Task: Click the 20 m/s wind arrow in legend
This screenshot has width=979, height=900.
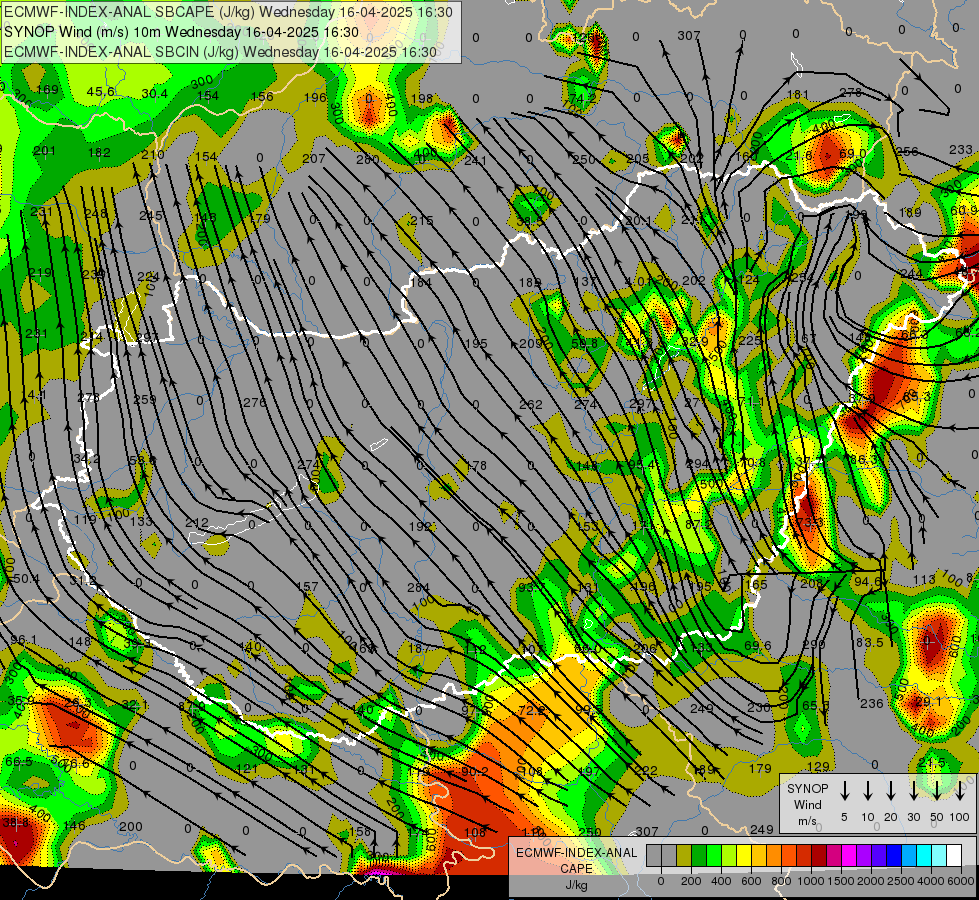Action: [x=890, y=791]
